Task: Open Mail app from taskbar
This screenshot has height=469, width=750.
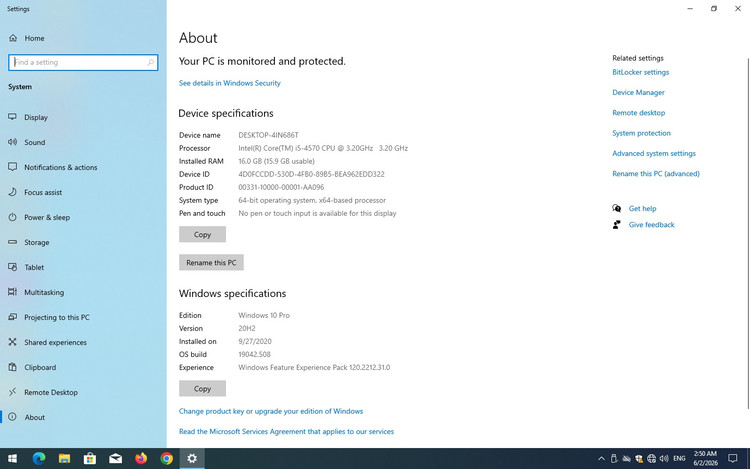Action: click(x=115, y=458)
